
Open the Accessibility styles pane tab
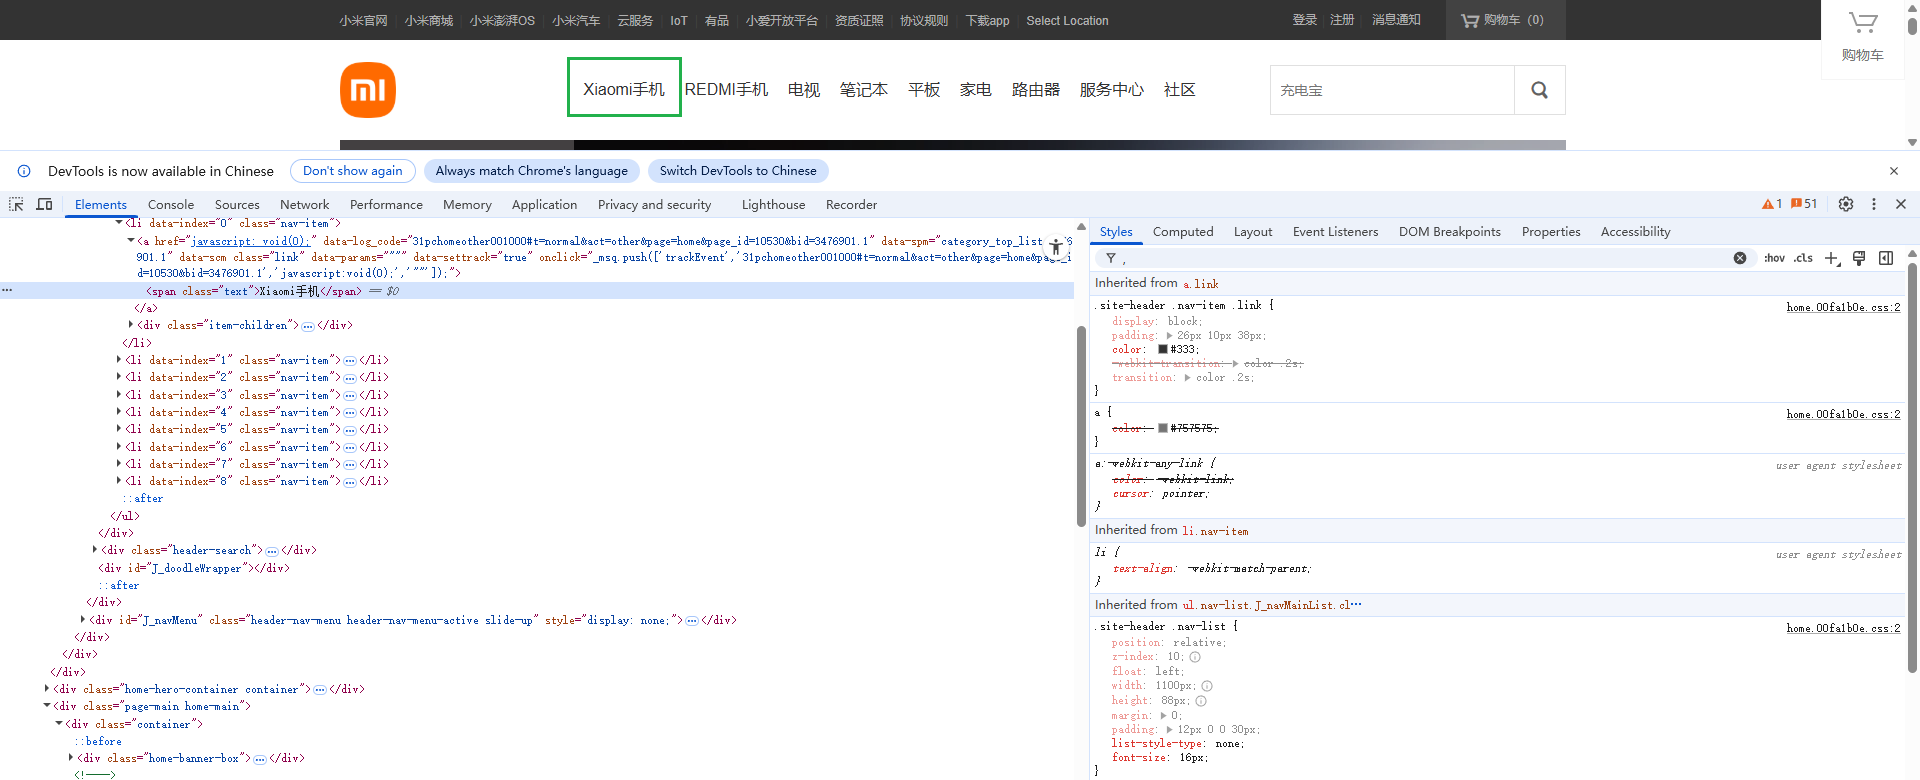1635,232
